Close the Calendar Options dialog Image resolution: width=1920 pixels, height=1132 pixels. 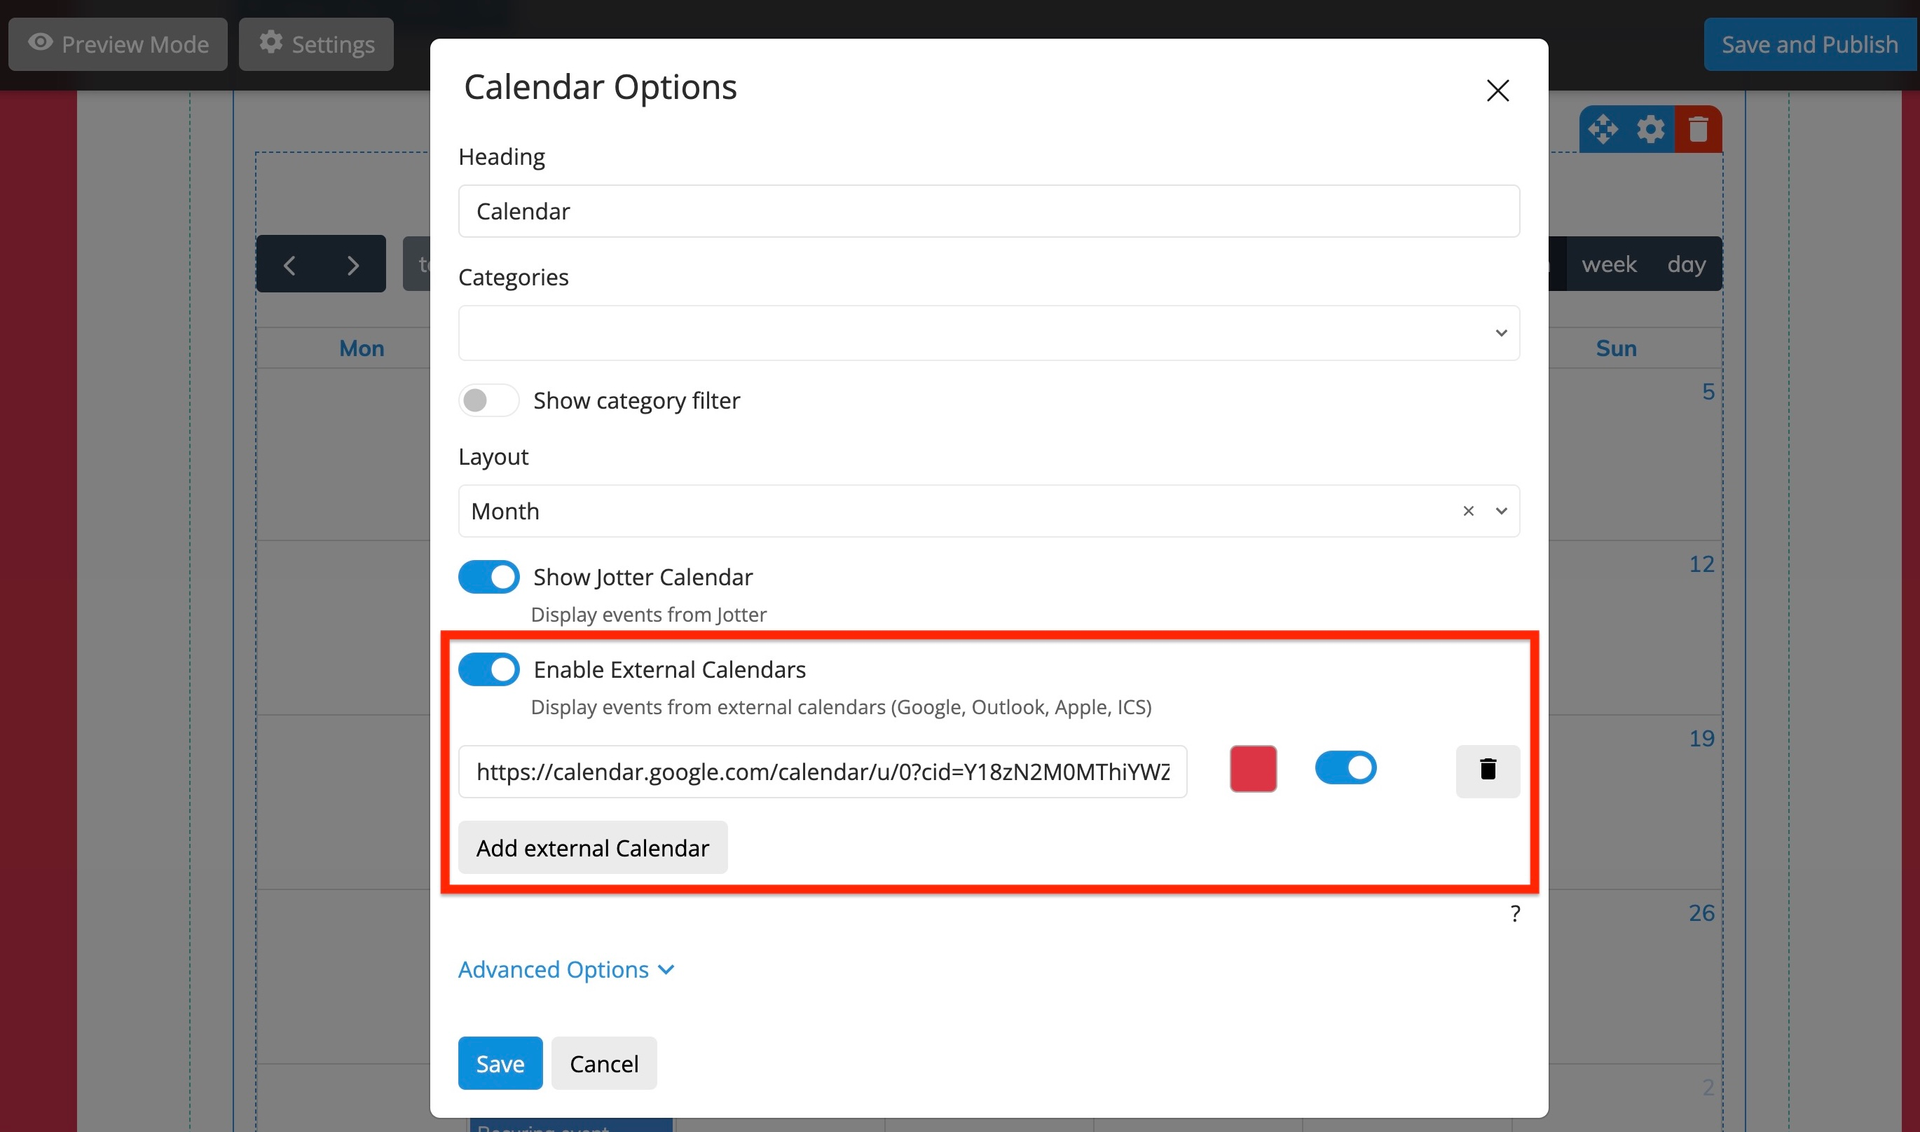pos(1497,91)
